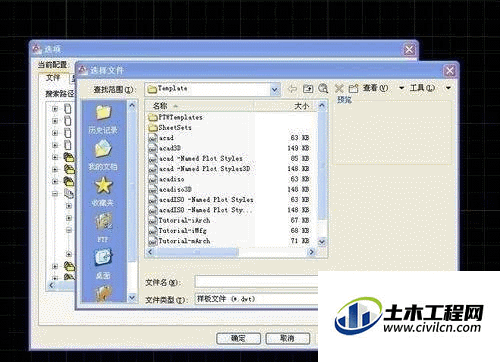Image resolution: width=500 pixels, height=362 pixels.
Task: Expand the first tree node in Options
Action: pos(55,109)
